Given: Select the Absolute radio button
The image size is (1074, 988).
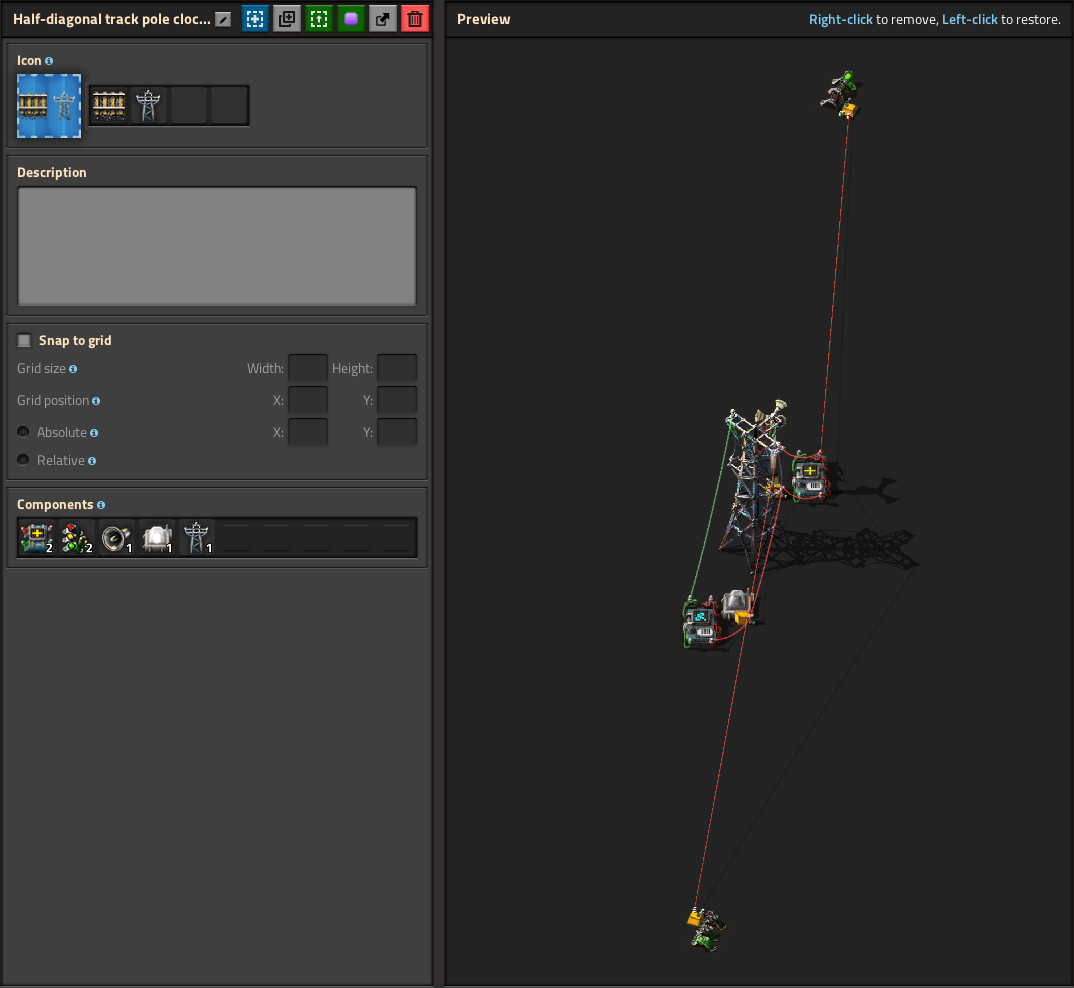Looking at the screenshot, I should click(x=23, y=432).
